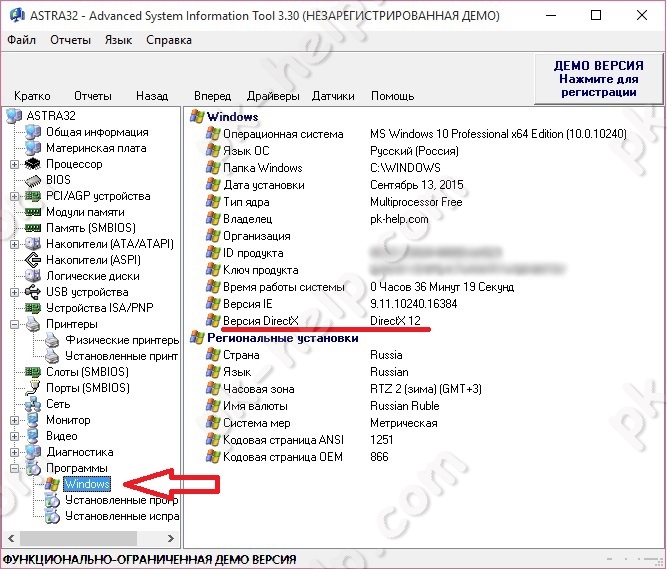Click the Дата установки row label
Screen dimensions: 667x569
pos(264,185)
